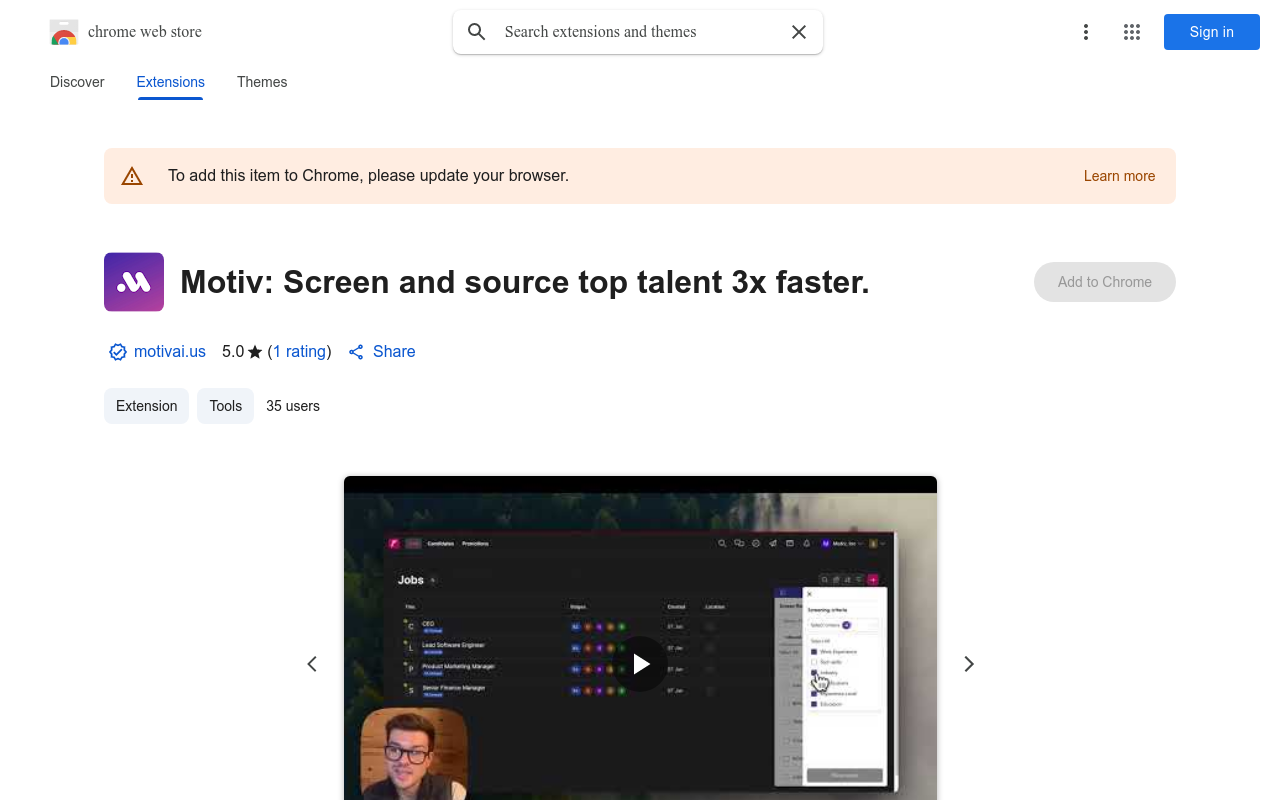Viewport: 1280px width, 800px height.
Task: Open the Google apps grid
Action: point(1132,32)
